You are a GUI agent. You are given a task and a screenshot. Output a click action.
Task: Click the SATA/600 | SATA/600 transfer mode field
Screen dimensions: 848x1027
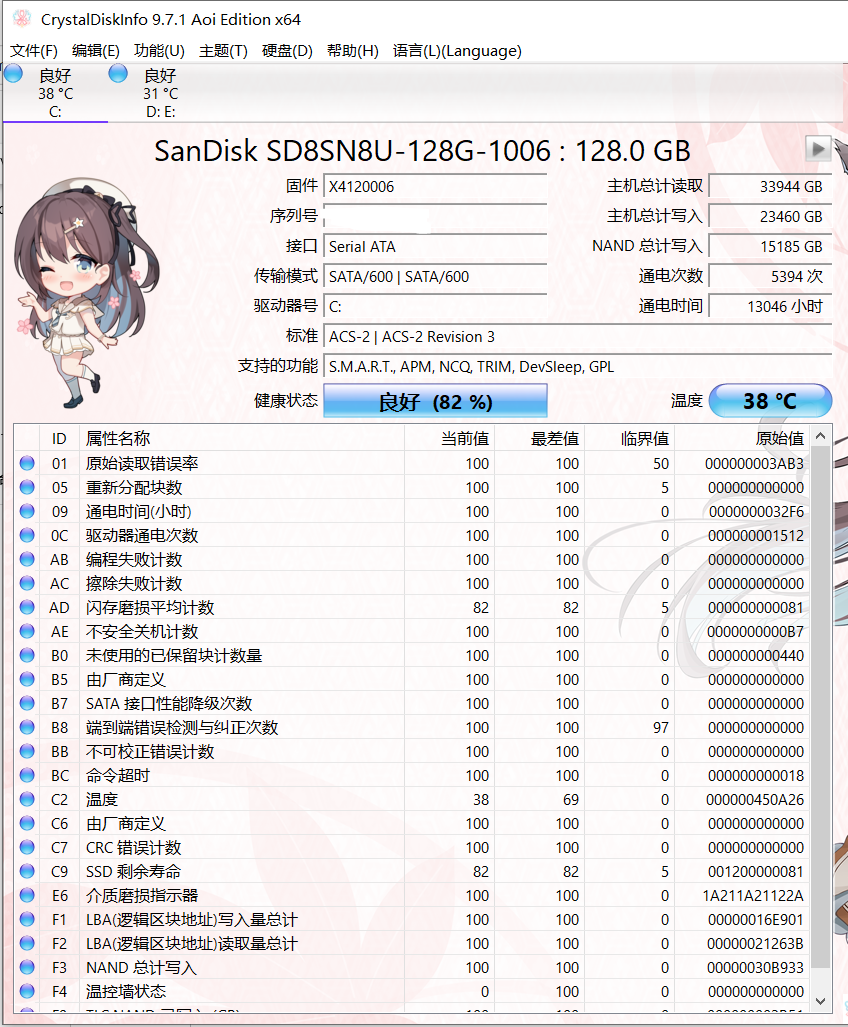435,276
